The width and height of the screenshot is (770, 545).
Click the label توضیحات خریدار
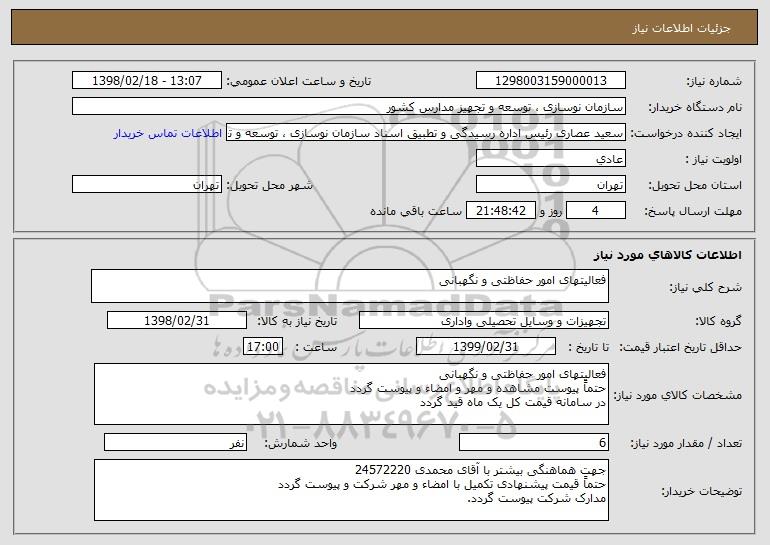[701, 491]
